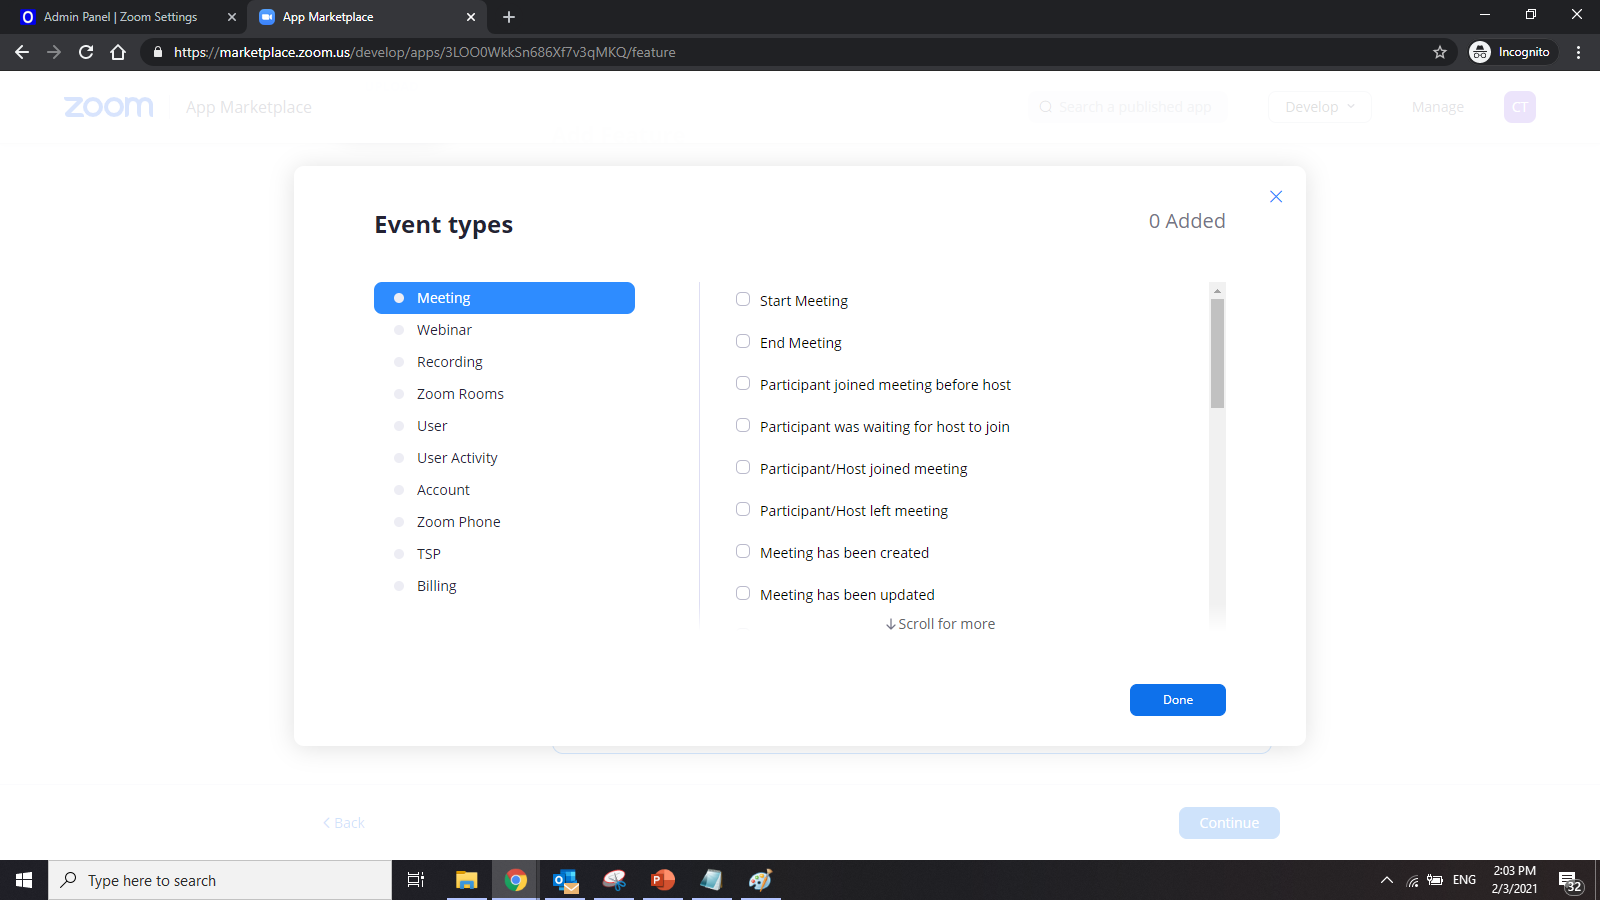Bookmark the page with the star icon
1600x900 pixels.
[x=1439, y=52]
